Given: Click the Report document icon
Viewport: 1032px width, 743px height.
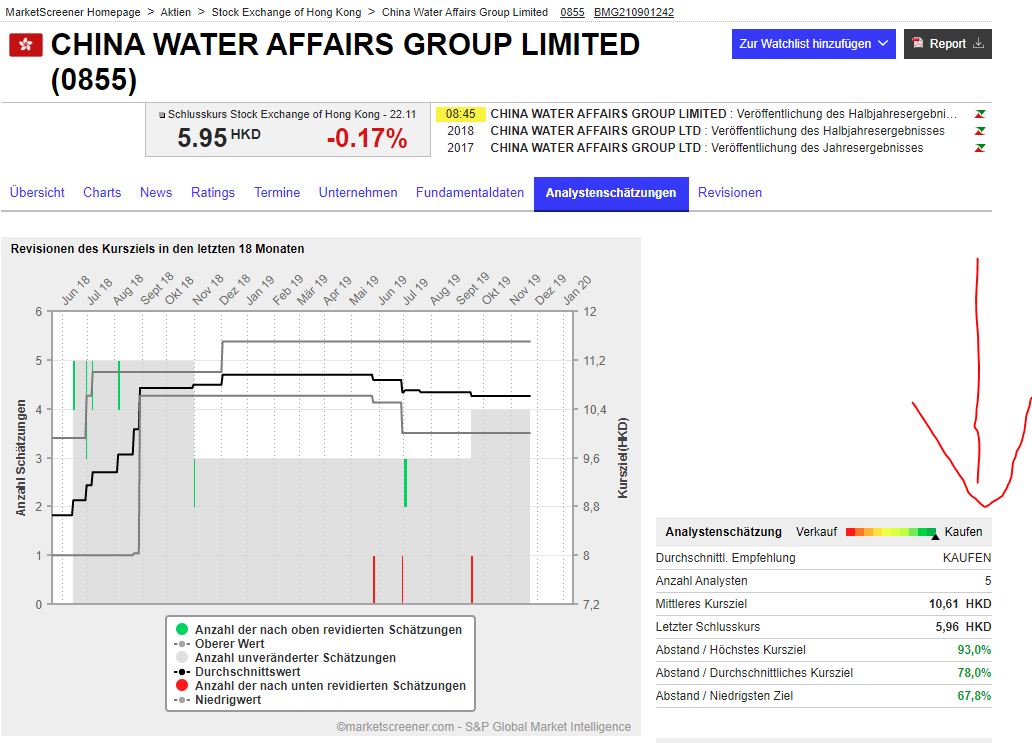Looking at the screenshot, I should (919, 43).
